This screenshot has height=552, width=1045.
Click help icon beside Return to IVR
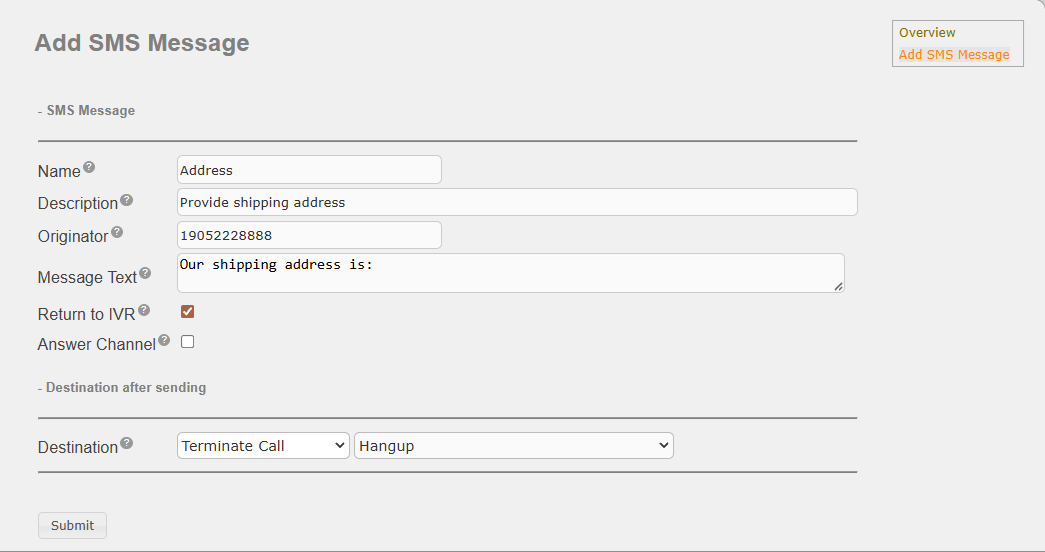coord(144,310)
